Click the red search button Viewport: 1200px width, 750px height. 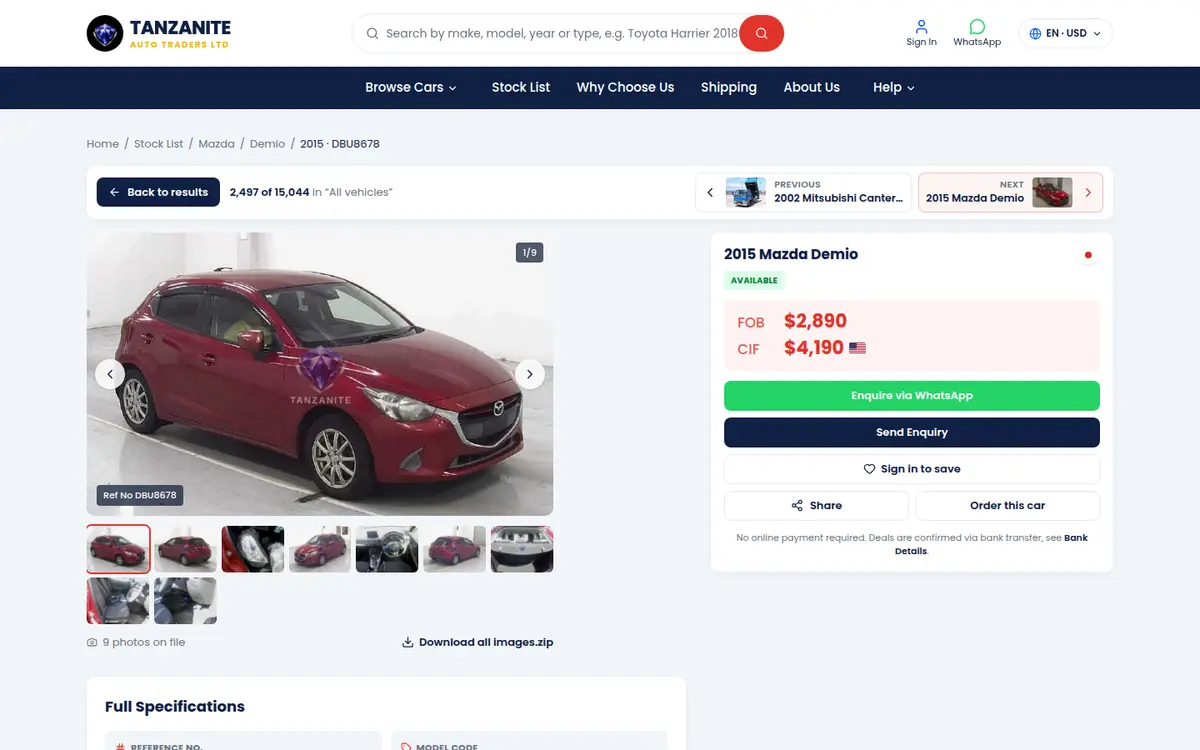coord(761,33)
